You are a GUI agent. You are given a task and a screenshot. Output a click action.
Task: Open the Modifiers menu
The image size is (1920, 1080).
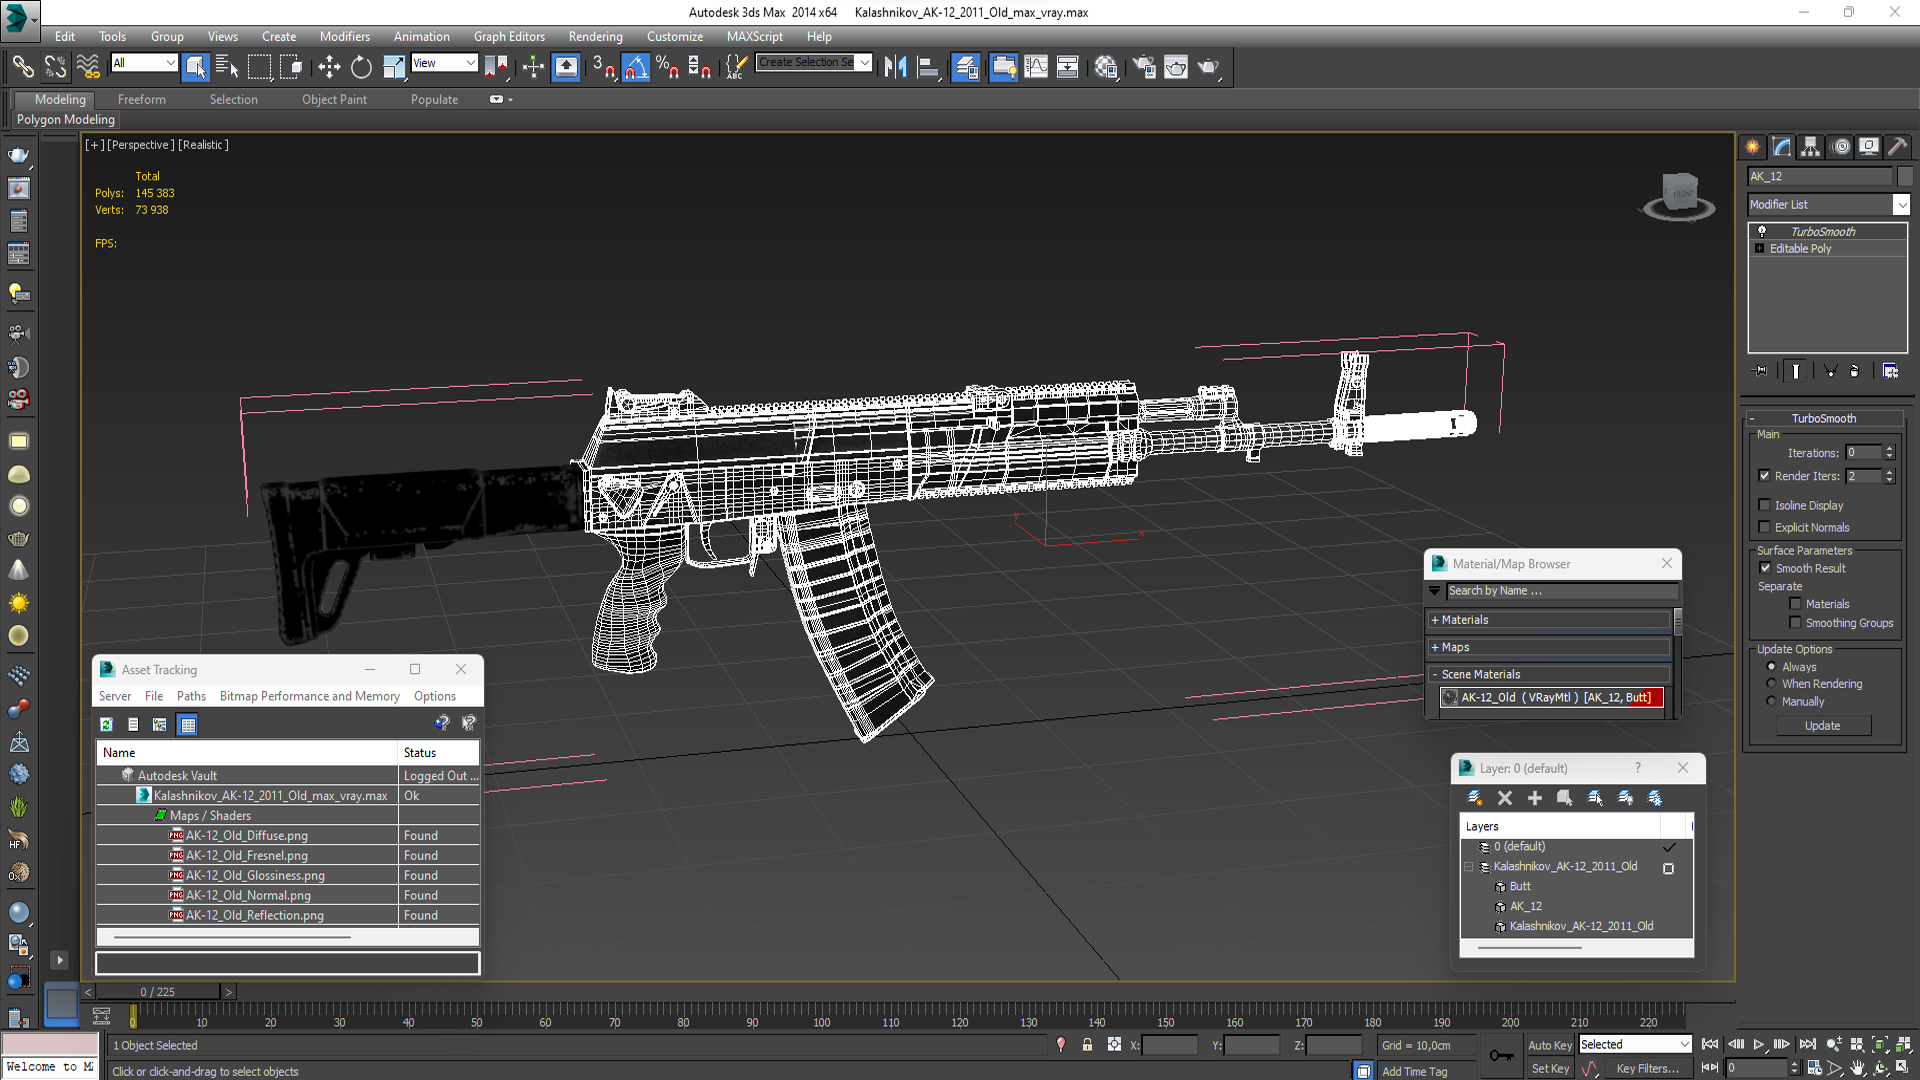(344, 37)
